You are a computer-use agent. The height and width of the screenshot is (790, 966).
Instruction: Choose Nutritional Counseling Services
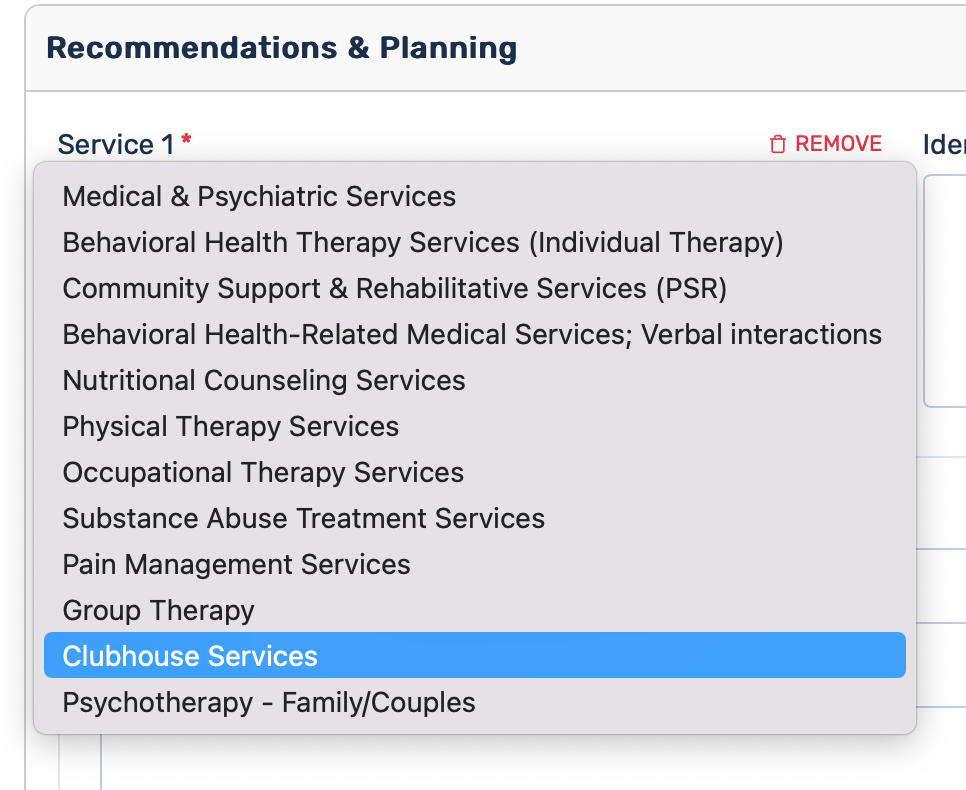coord(264,381)
